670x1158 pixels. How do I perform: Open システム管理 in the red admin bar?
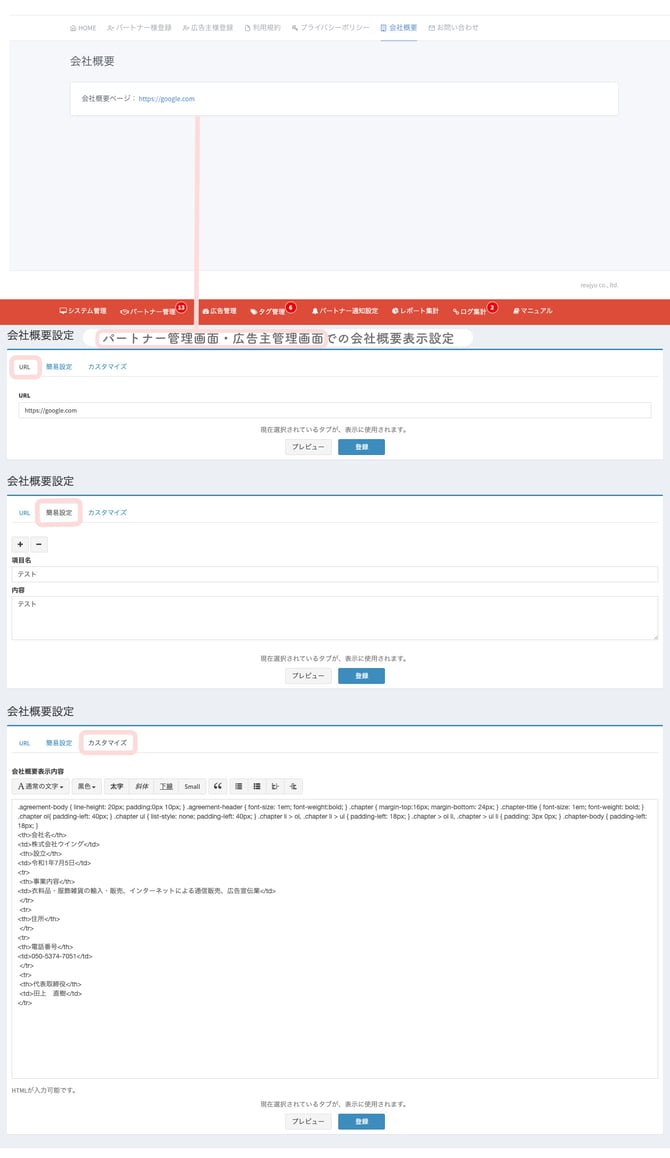click(x=83, y=311)
